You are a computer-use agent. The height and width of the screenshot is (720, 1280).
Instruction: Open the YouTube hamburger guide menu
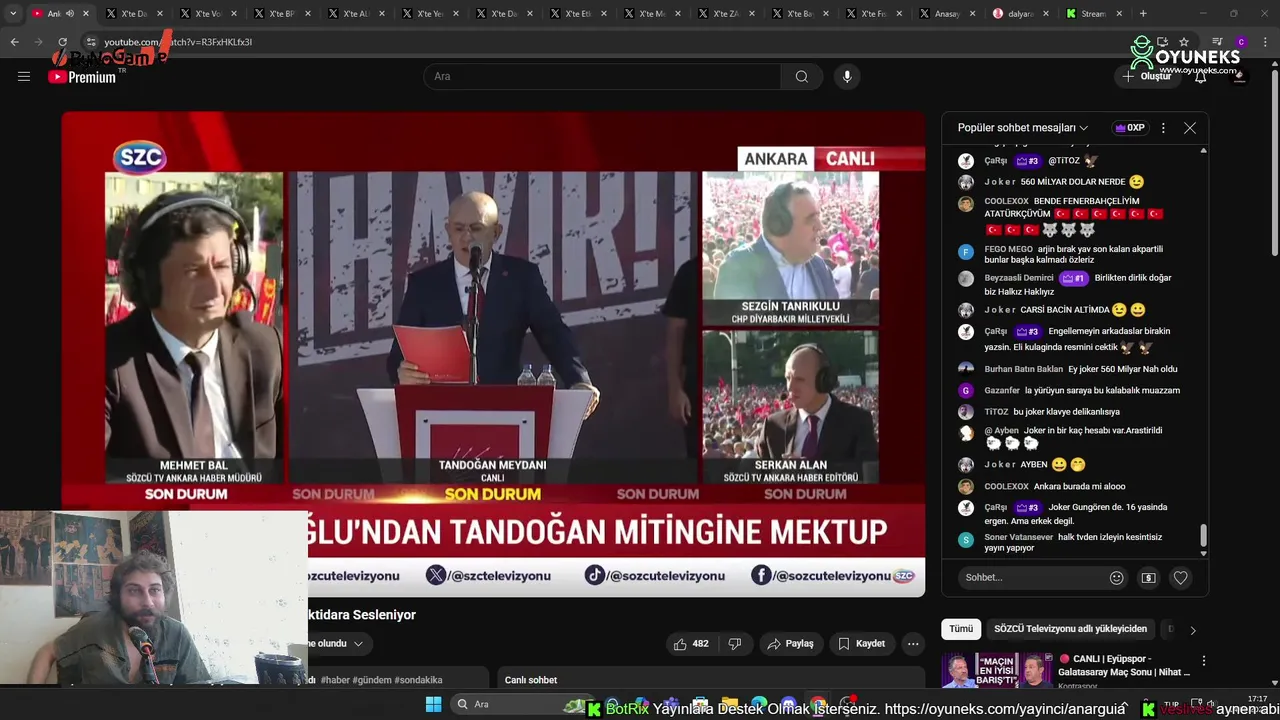pos(24,76)
